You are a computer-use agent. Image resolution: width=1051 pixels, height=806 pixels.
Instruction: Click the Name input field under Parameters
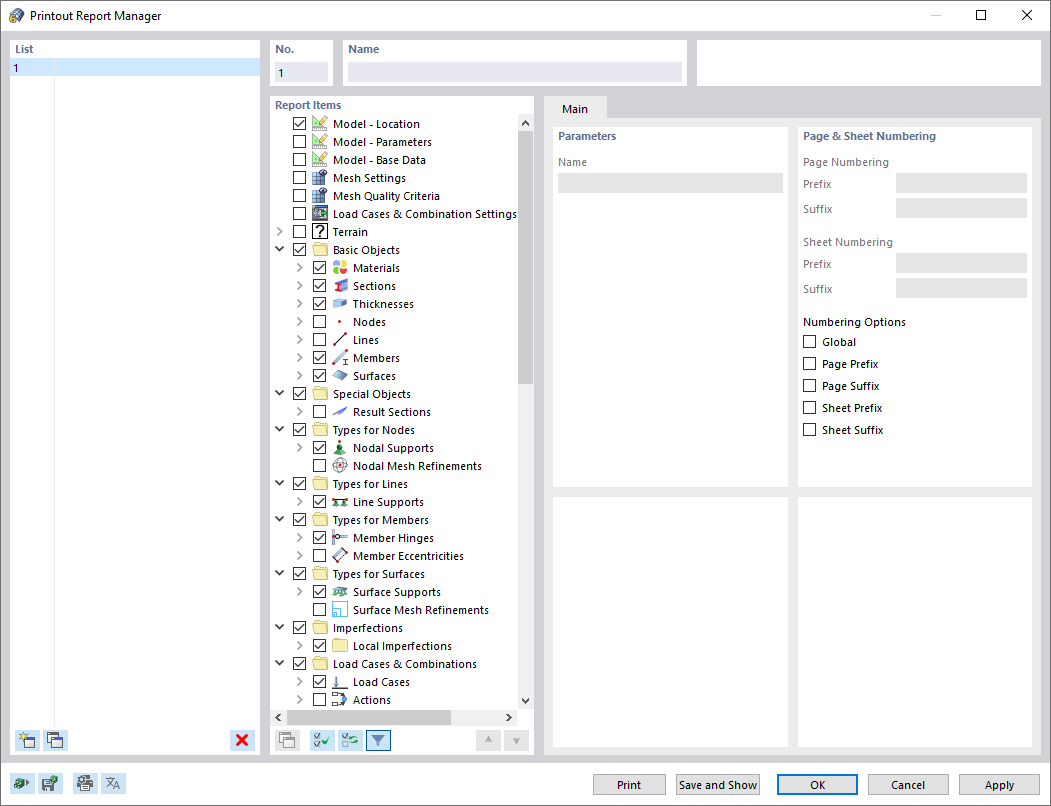coord(669,183)
